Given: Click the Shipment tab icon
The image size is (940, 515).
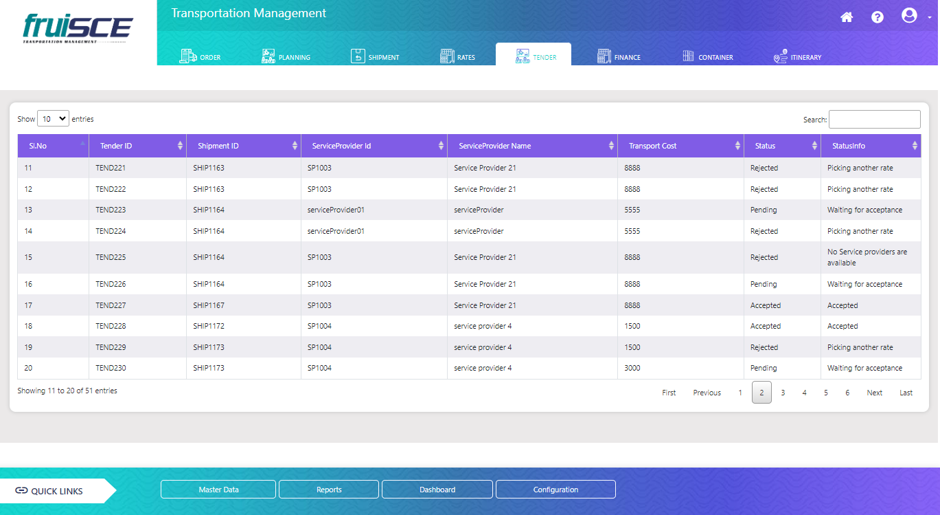Looking at the screenshot, I should (357, 56).
